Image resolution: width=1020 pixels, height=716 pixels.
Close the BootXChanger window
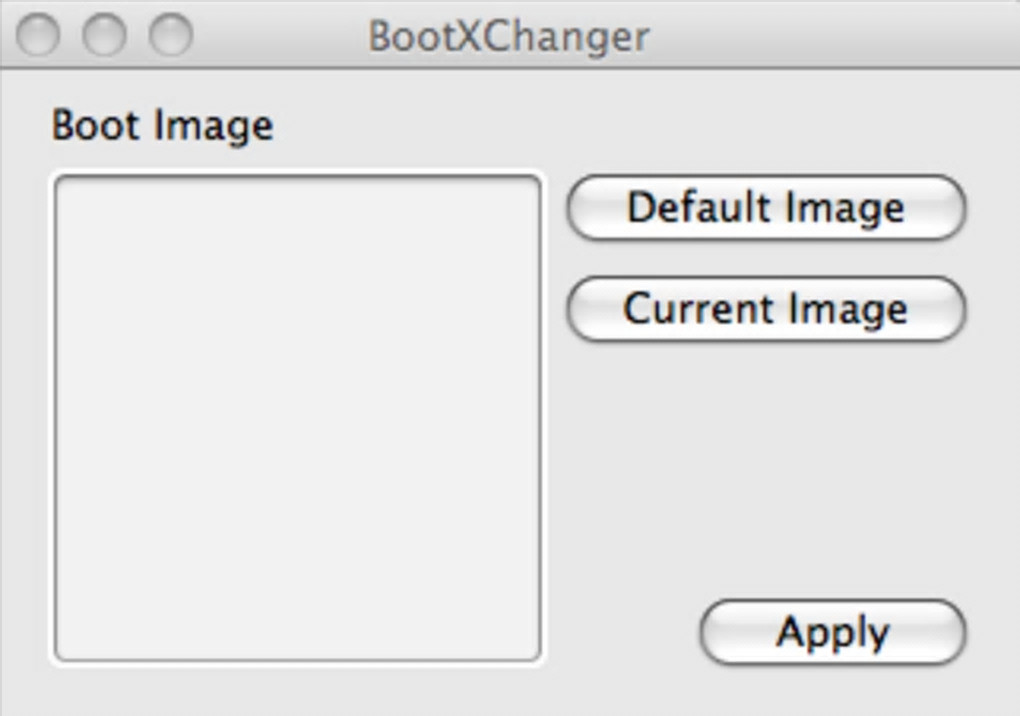click(x=40, y=36)
